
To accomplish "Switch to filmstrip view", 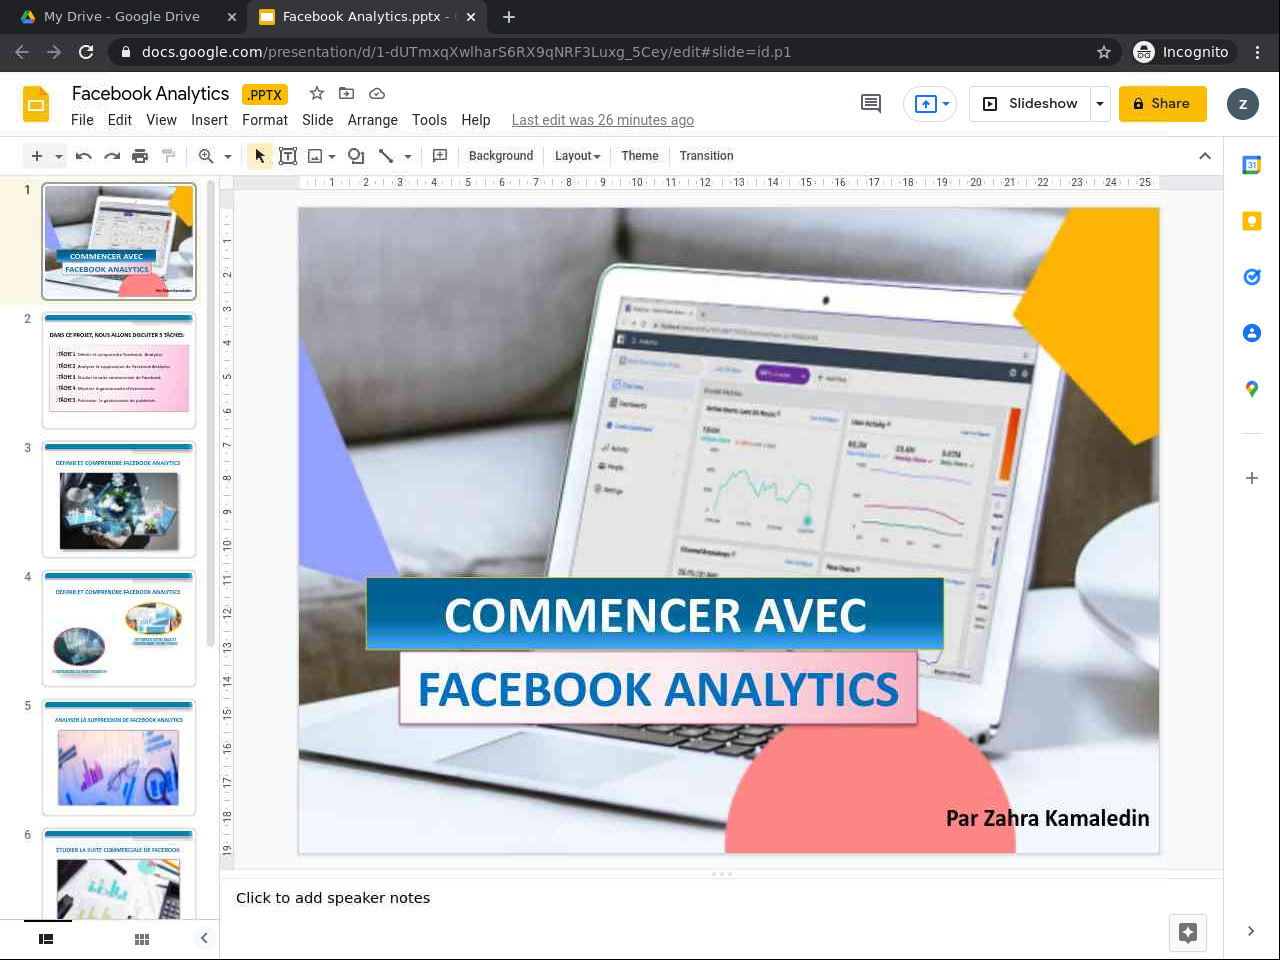I will coord(46,939).
